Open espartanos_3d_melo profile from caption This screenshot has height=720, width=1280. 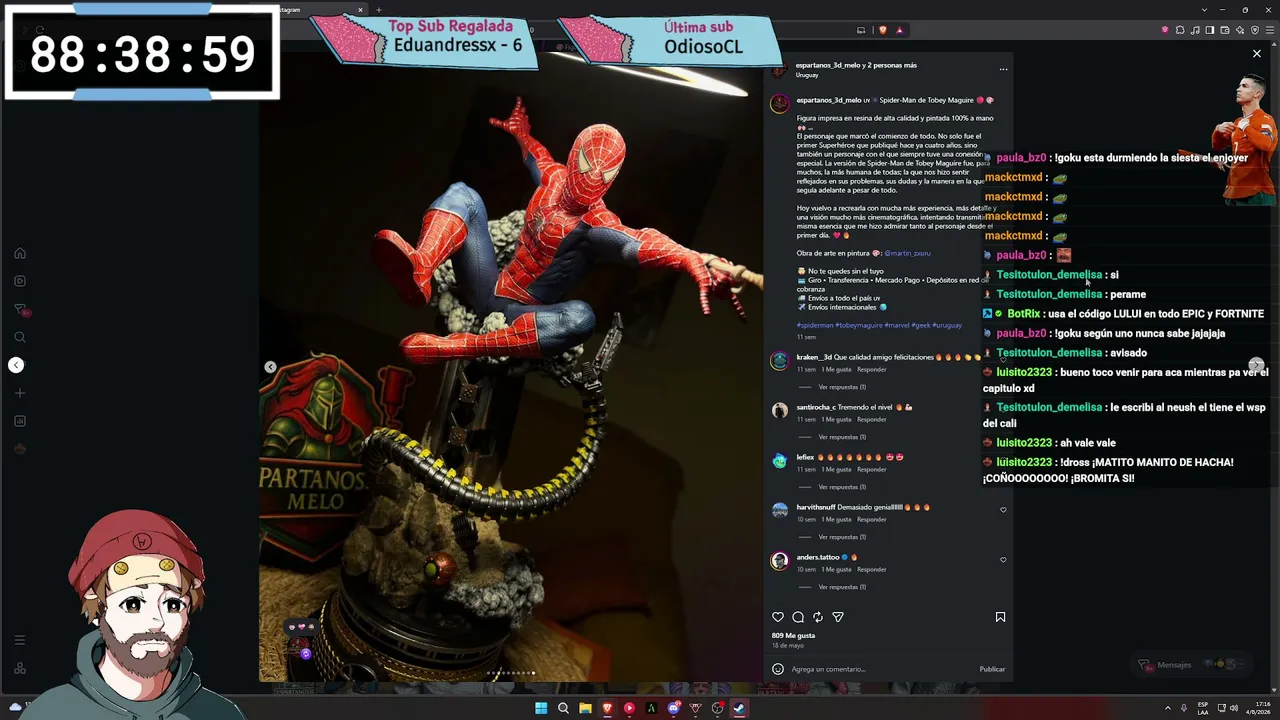[x=829, y=100]
